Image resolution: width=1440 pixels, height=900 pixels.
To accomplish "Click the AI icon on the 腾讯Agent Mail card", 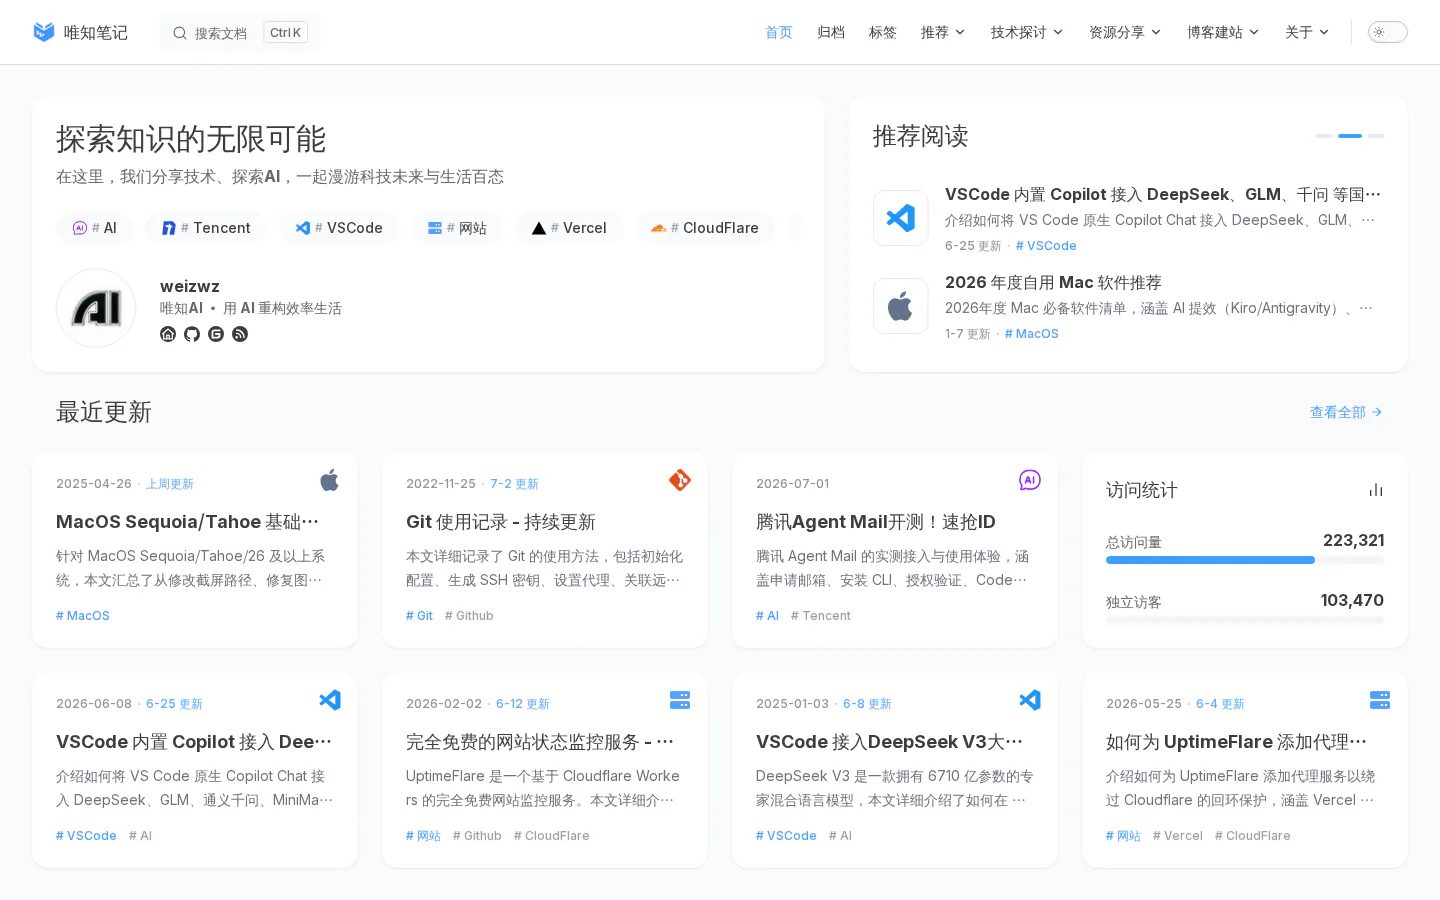I will coord(1030,481).
